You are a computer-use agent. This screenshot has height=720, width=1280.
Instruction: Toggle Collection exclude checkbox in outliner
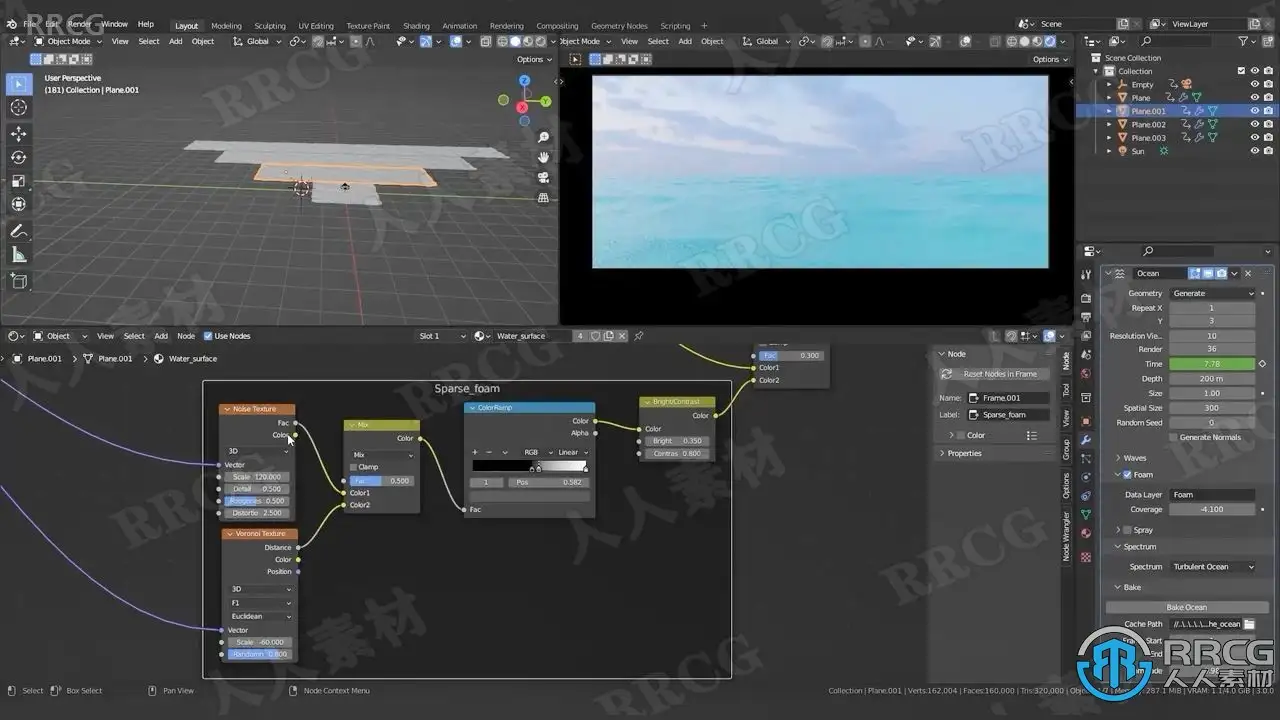1241,71
